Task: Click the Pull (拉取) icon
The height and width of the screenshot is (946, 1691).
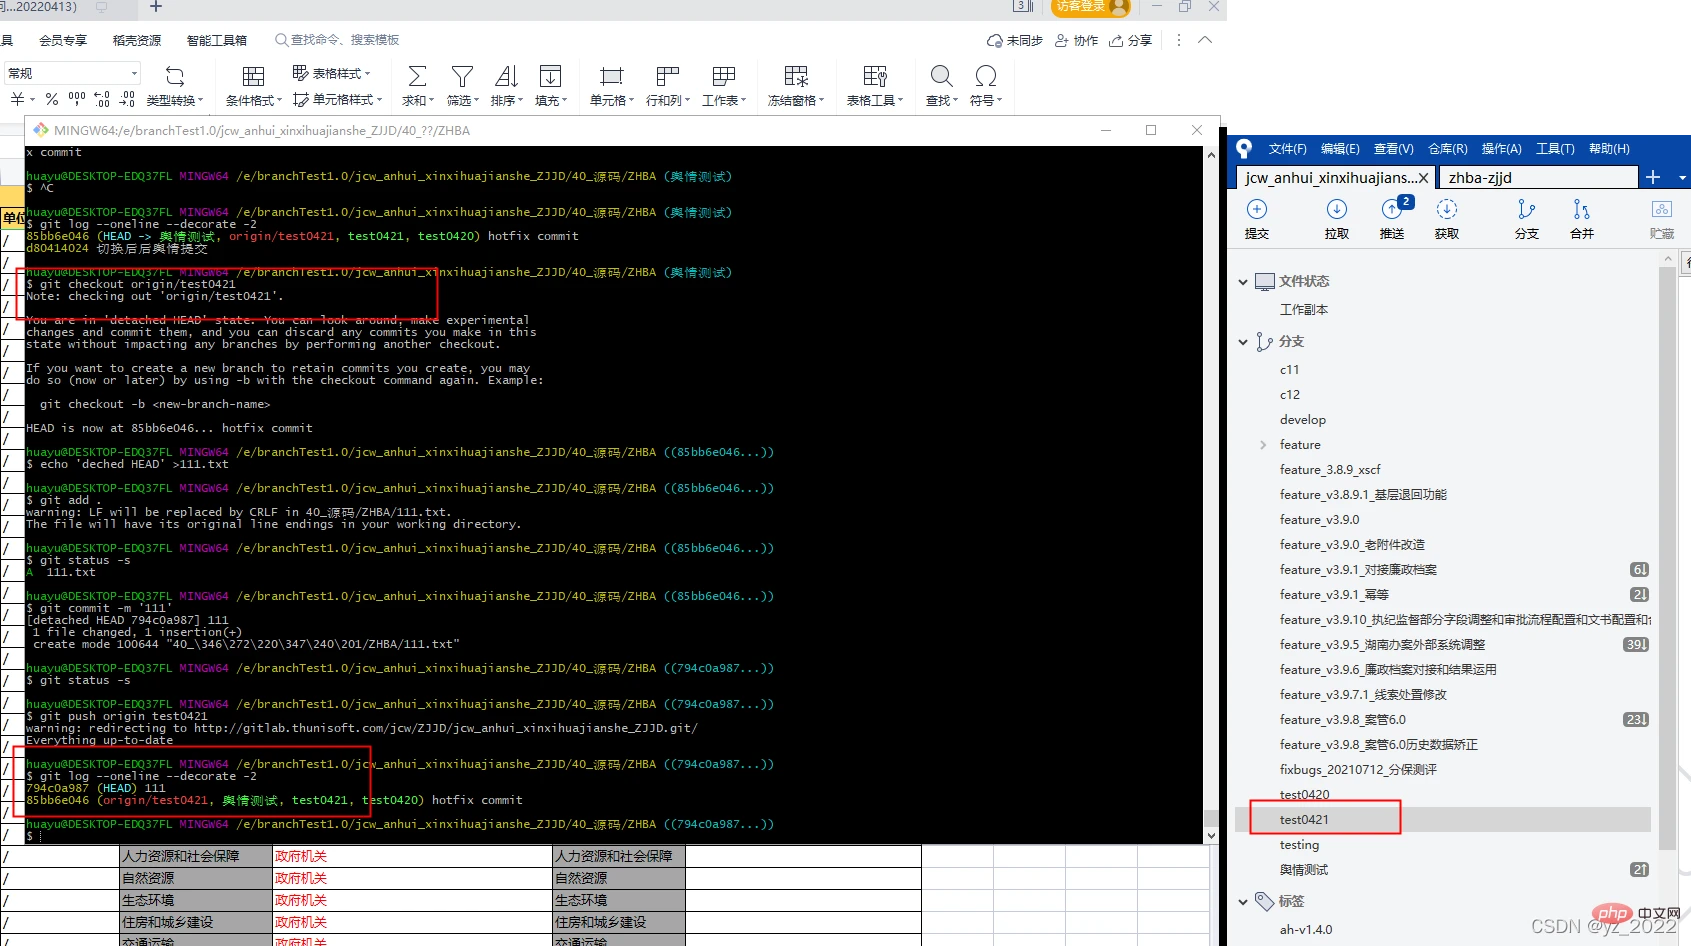Action: point(1336,210)
